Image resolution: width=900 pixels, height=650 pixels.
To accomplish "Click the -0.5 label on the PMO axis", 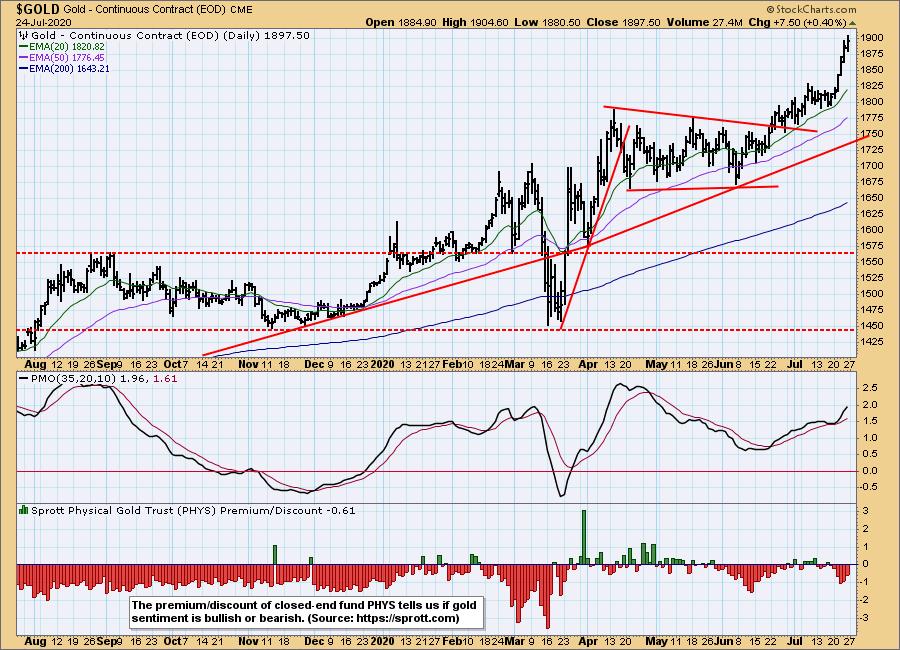I will click(868, 487).
